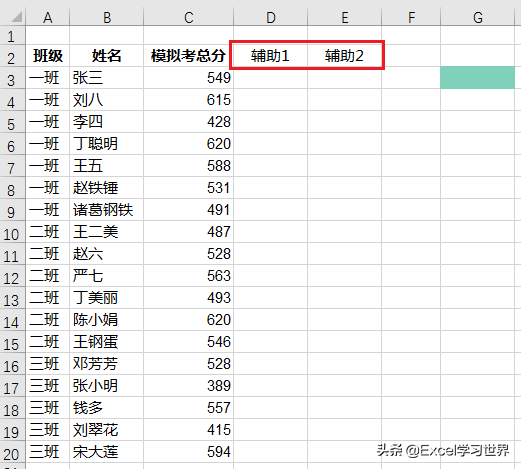Click the score 528 in 邓芳芳's row
Image resolution: width=521 pixels, height=469 pixels.
[x=189, y=364]
